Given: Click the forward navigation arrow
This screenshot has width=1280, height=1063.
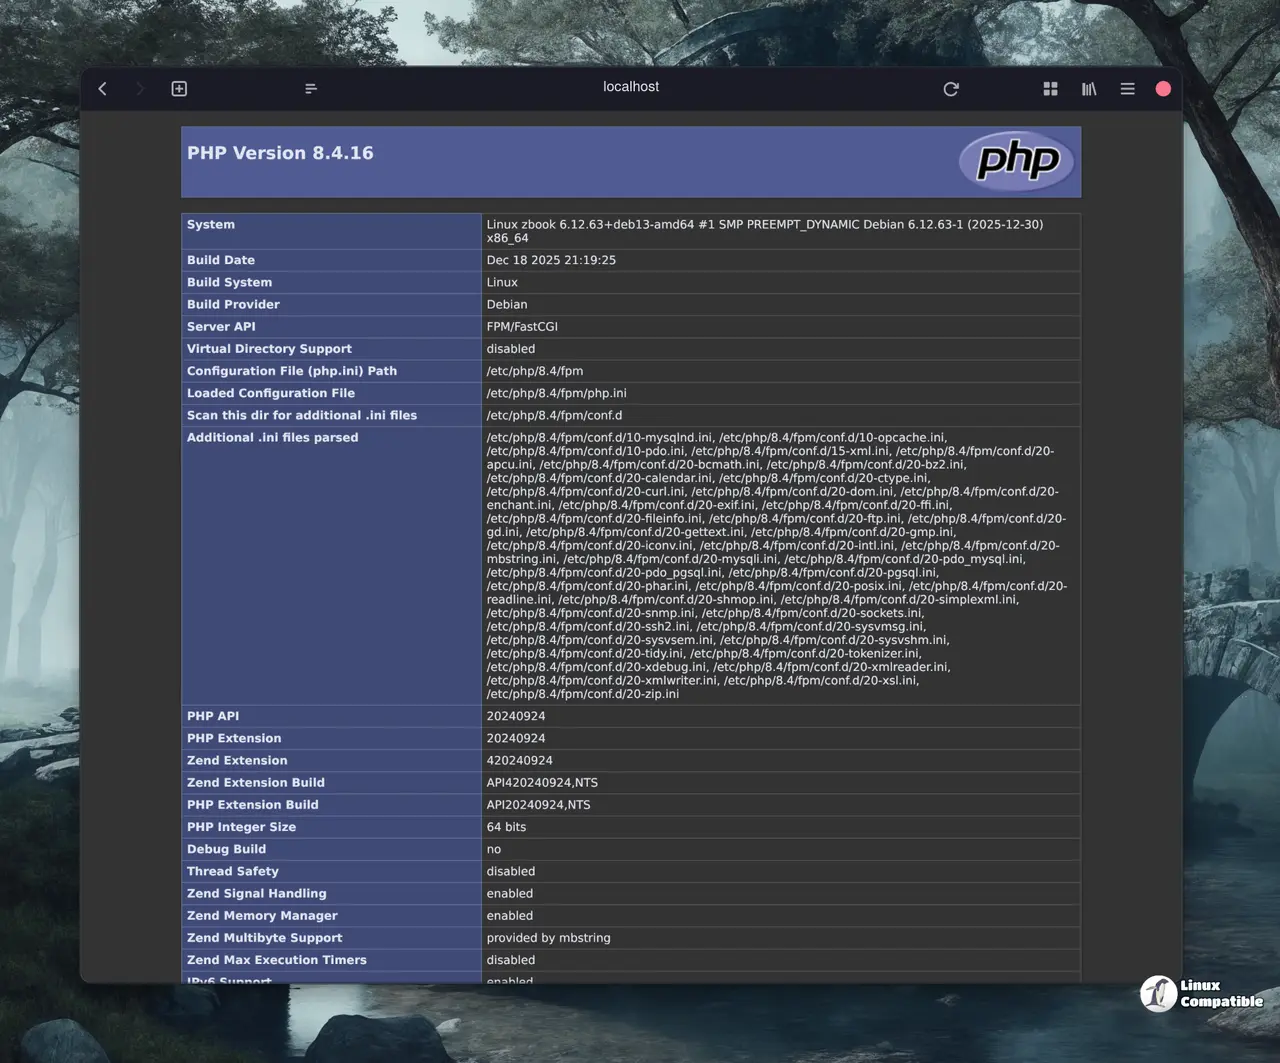Looking at the screenshot, I should [x=140, y=89].
